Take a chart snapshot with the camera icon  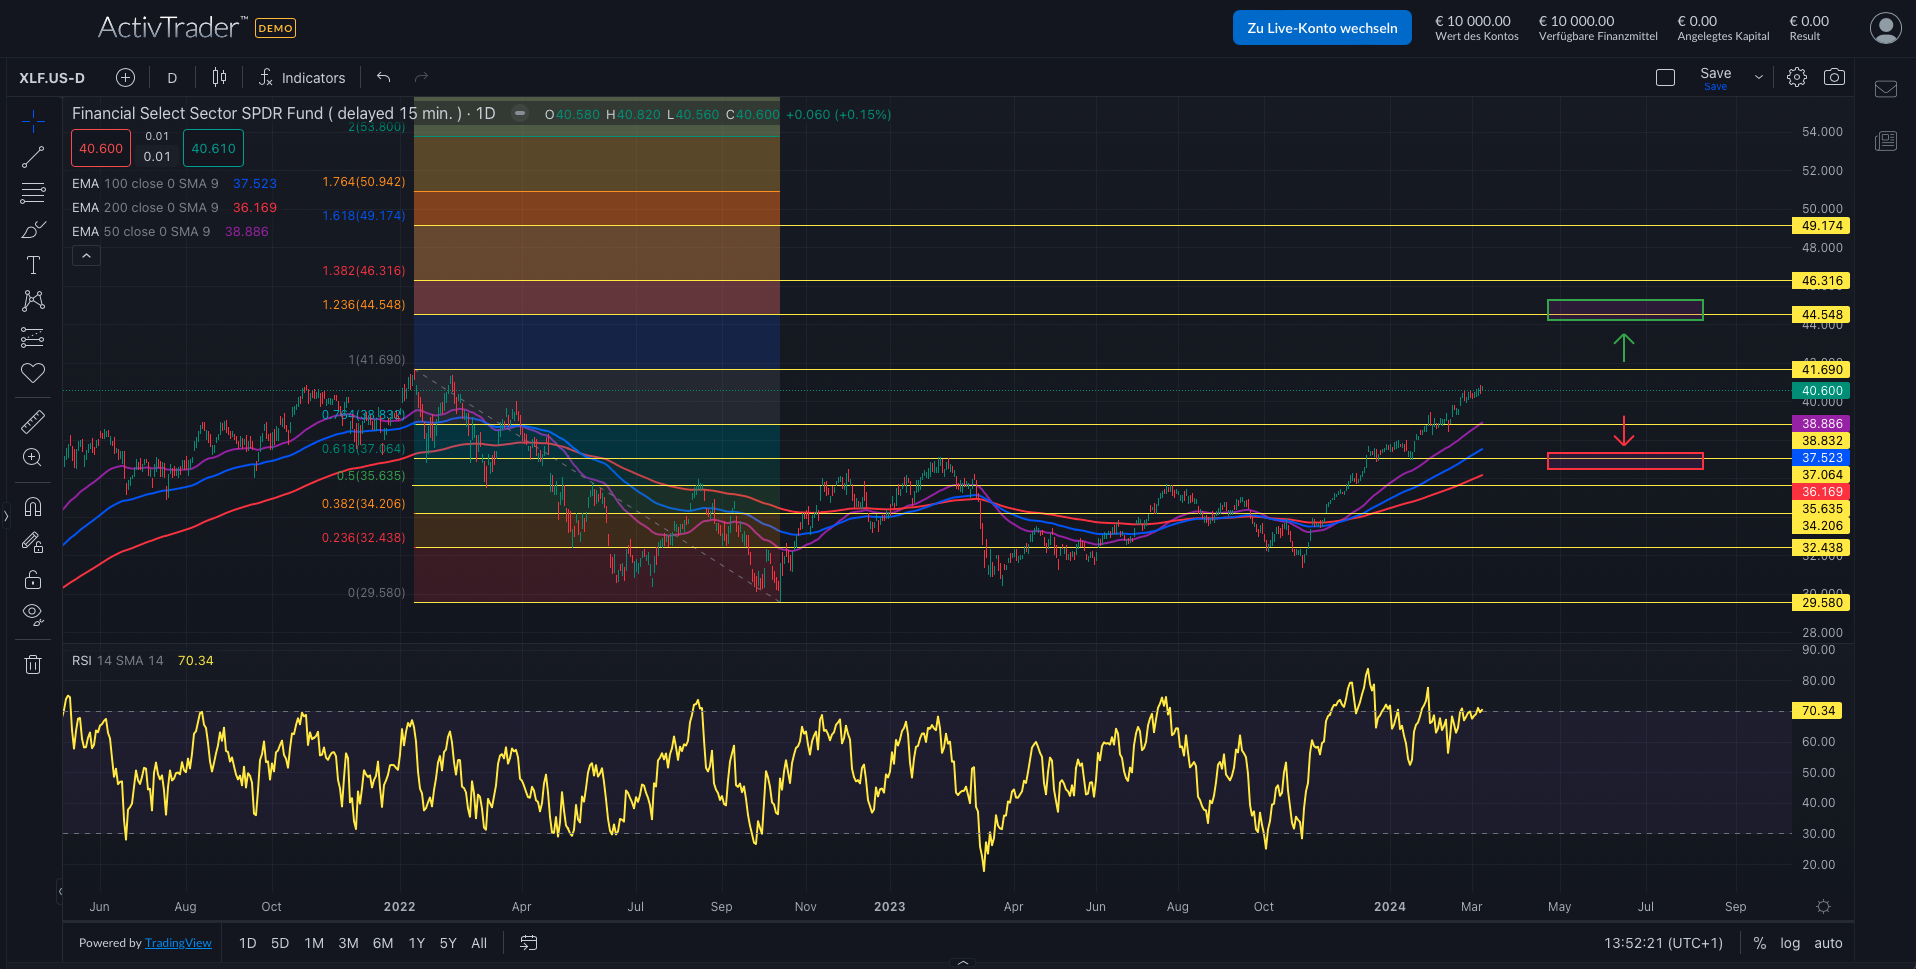tap(1835, 76)
